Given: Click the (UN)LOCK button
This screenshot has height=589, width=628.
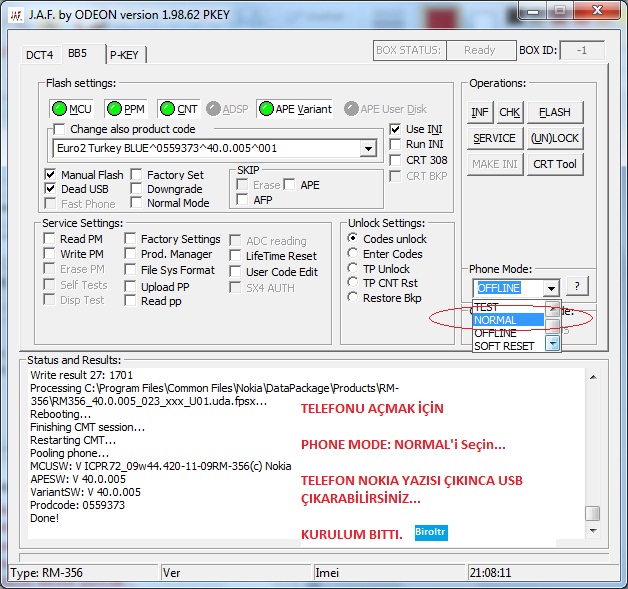Looking at the screenshot, I should [555, 138].
